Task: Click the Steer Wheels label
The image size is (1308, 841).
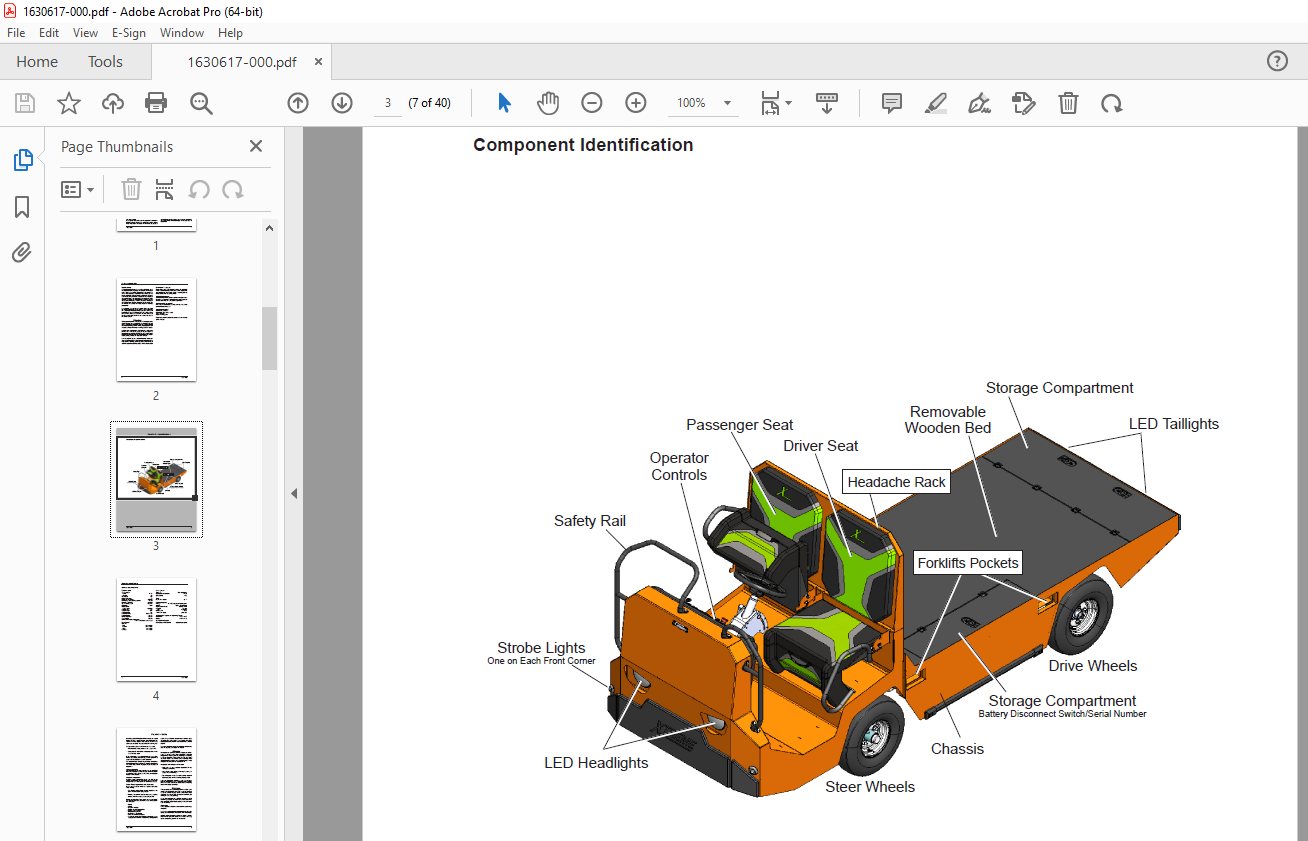Action: click(870, 787)
